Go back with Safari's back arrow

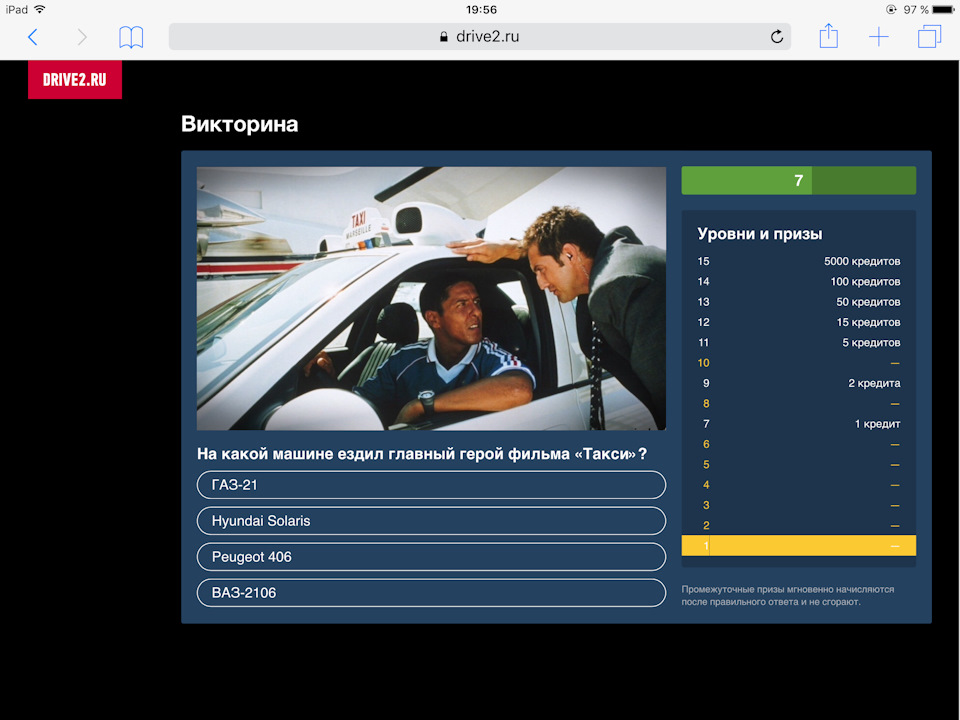[33, 37]
